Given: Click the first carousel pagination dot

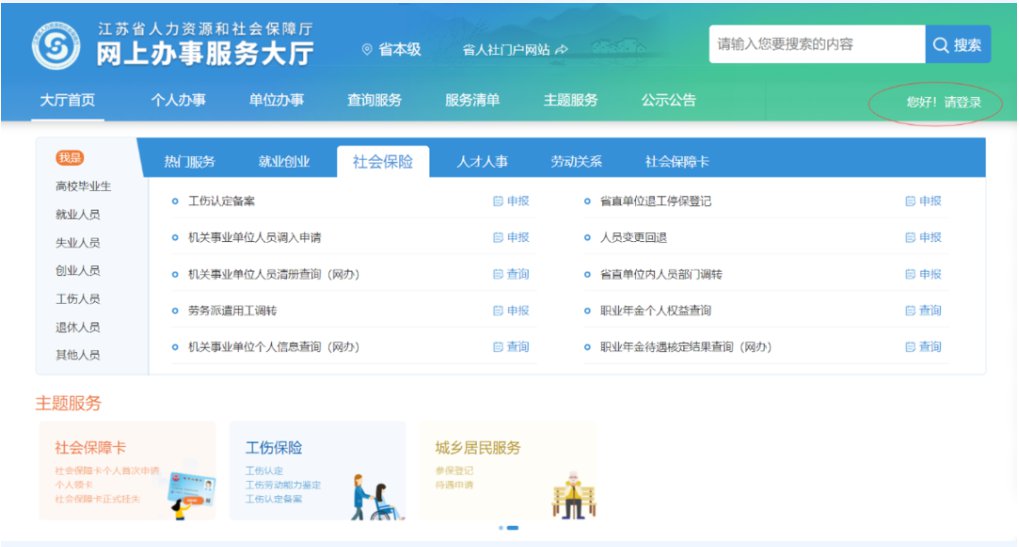Looking at the screenshot, I should [500, 527].
